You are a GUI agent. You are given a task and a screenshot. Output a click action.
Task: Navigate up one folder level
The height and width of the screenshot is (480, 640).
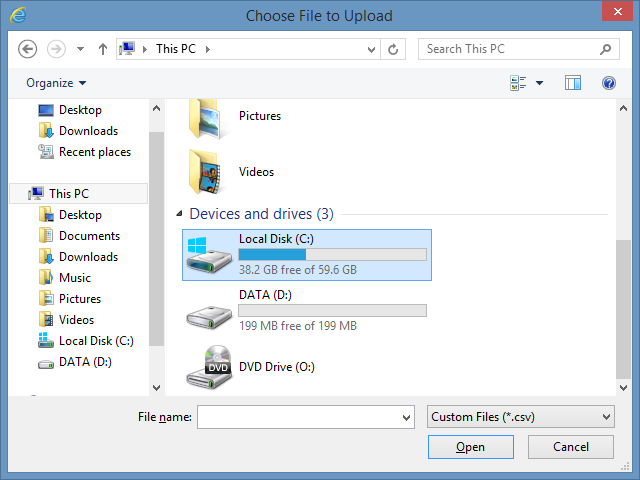click(103, 49)
